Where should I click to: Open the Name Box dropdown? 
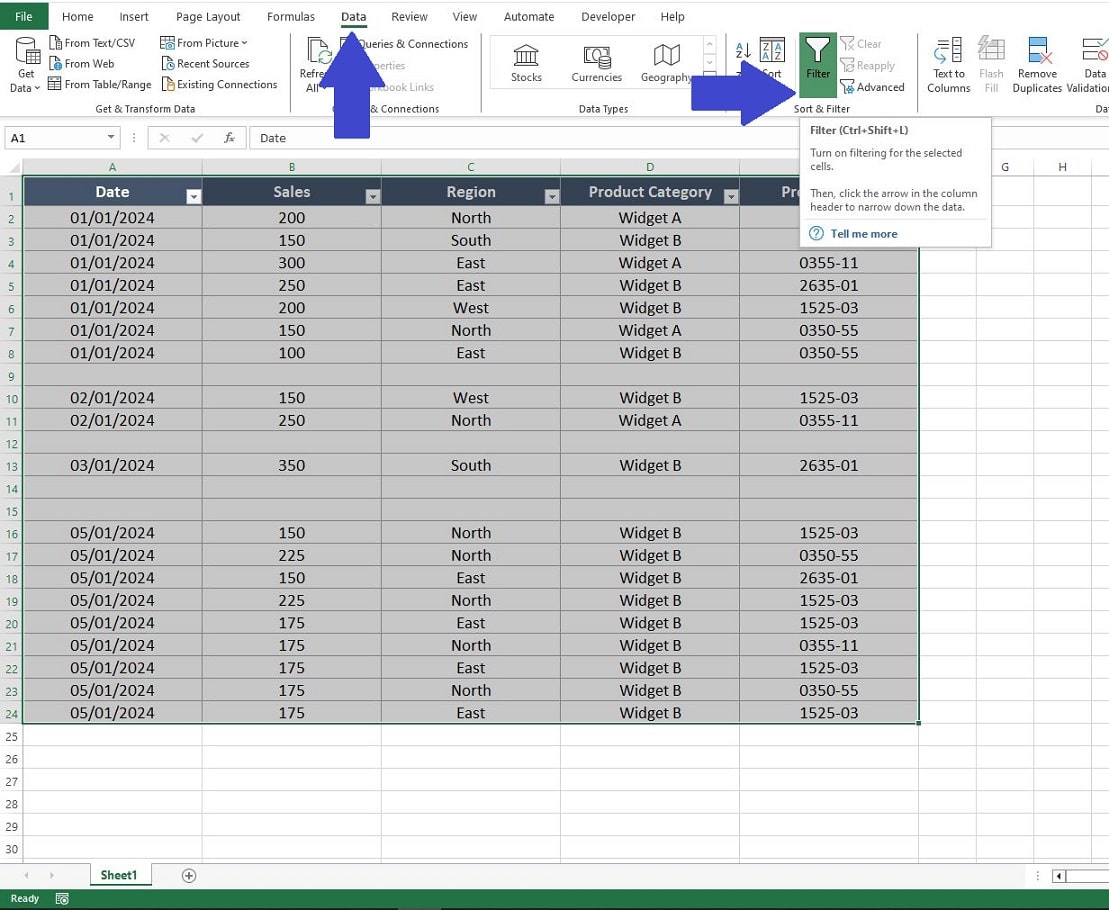[110, 137]
